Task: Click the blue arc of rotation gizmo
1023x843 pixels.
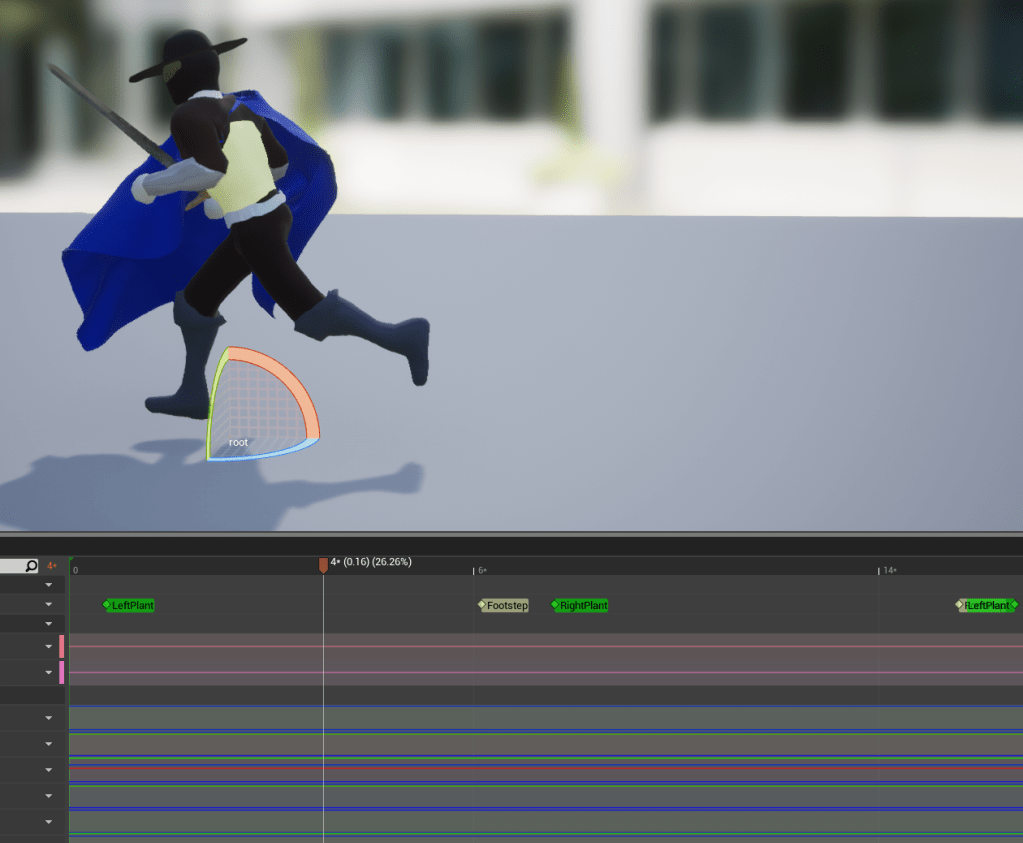Action: click(265, 454)
